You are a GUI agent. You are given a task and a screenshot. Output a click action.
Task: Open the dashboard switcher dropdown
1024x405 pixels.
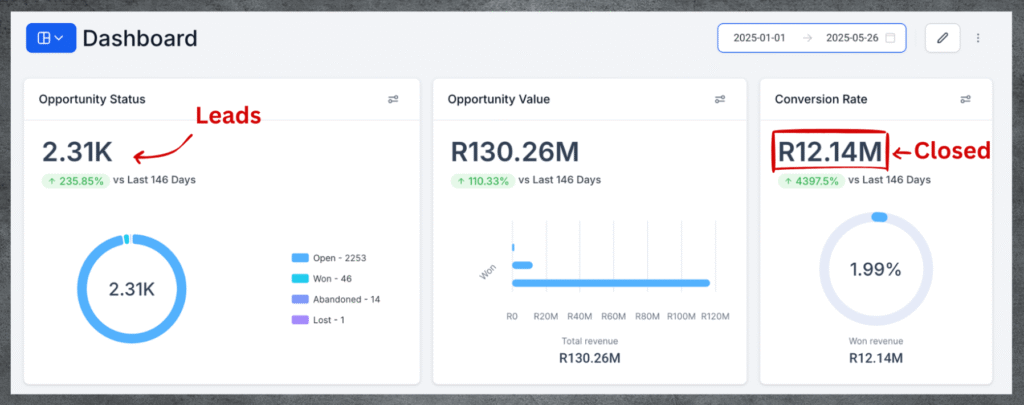50,38
